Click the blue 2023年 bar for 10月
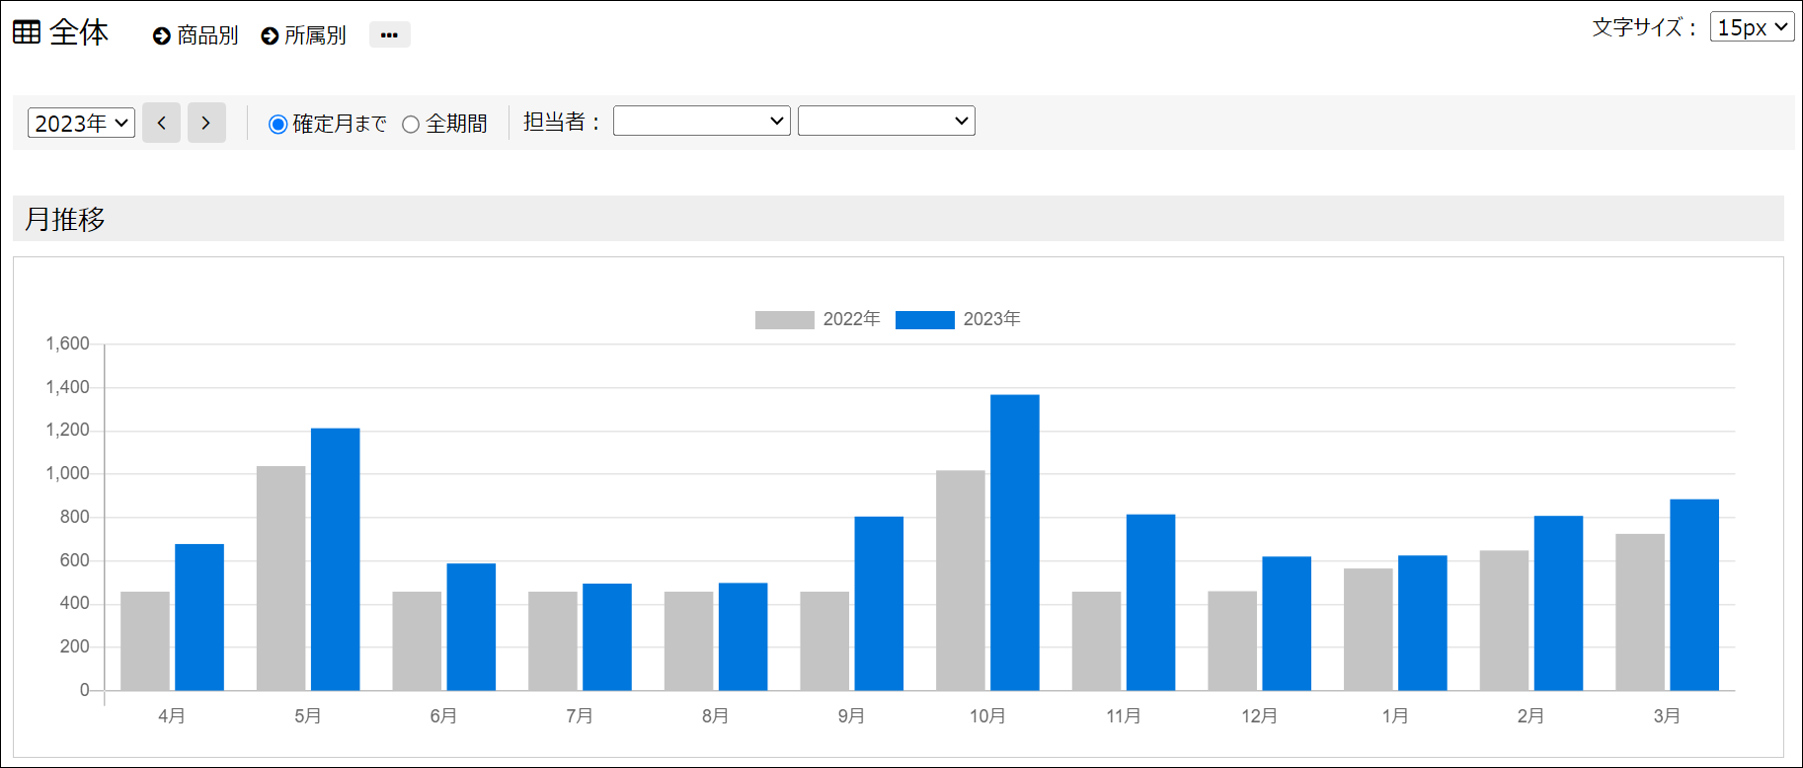 (x=1014, y=543)
